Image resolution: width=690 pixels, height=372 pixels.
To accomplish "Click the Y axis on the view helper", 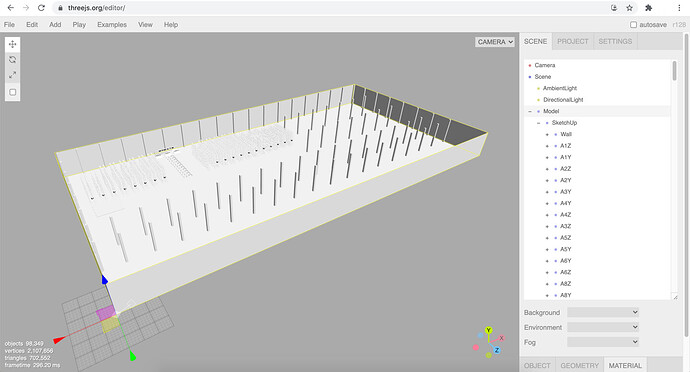I will [x=488, y=330].
